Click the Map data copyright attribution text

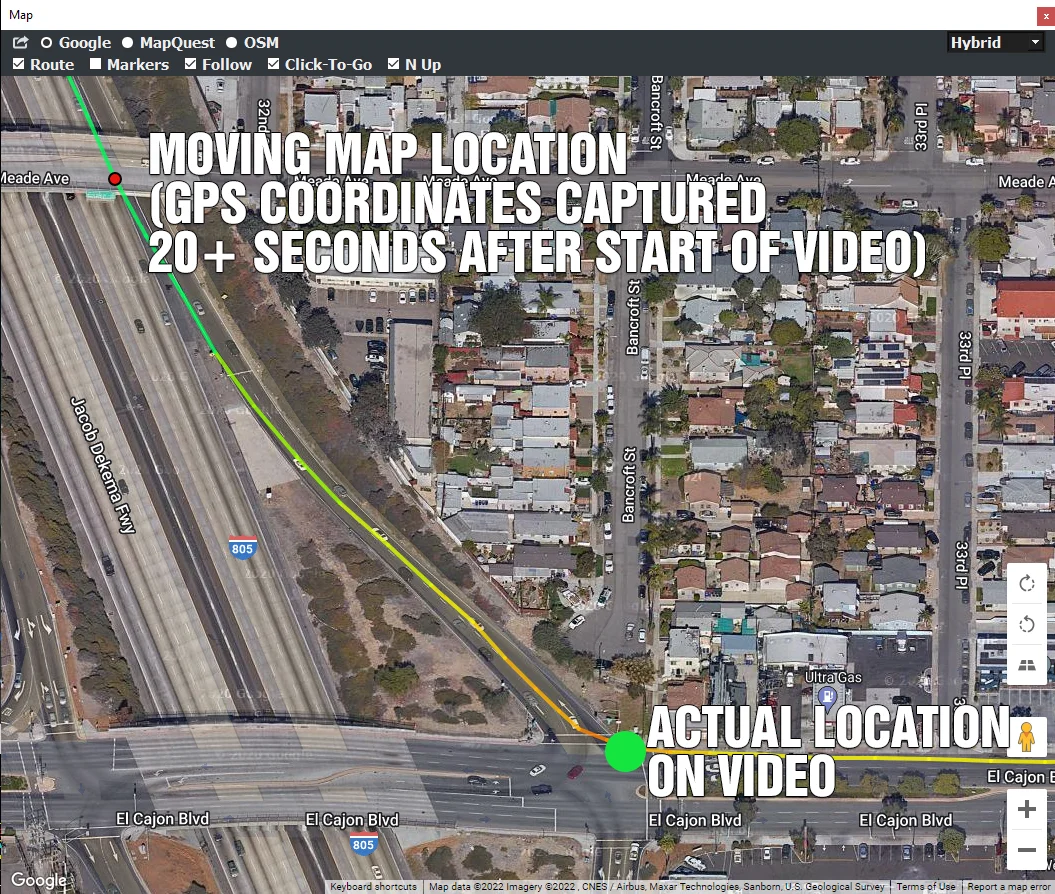(656, 887)
